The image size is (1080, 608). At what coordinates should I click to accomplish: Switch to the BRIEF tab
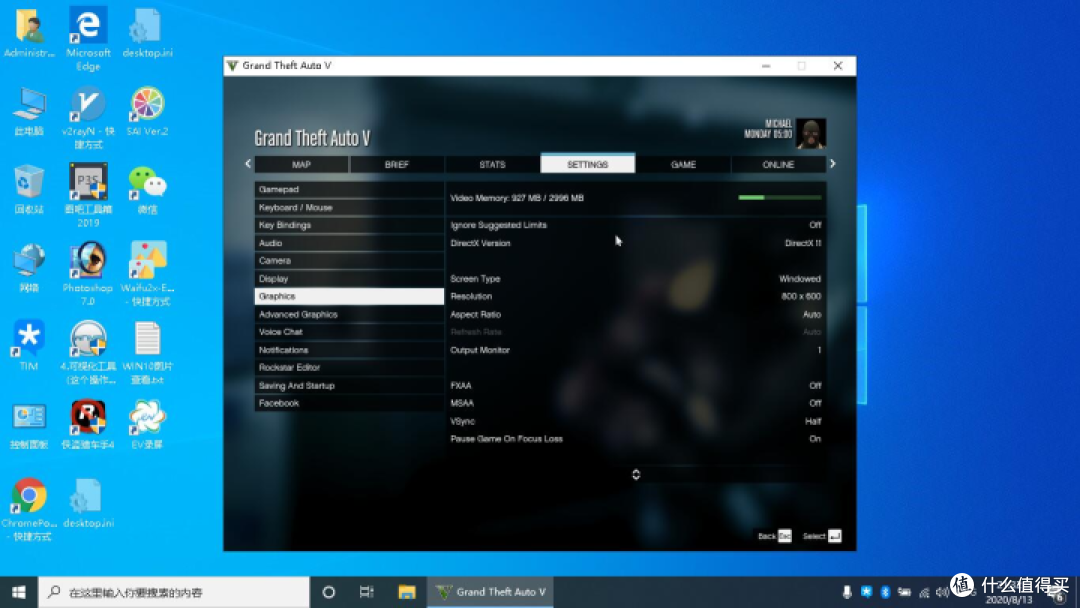[x=397, y=165]
